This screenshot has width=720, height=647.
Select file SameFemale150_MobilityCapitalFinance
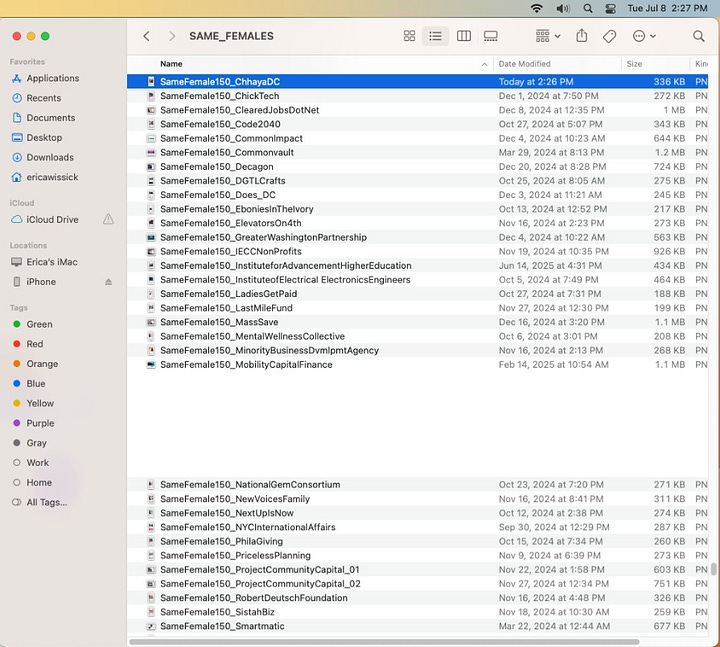(417, 364)
